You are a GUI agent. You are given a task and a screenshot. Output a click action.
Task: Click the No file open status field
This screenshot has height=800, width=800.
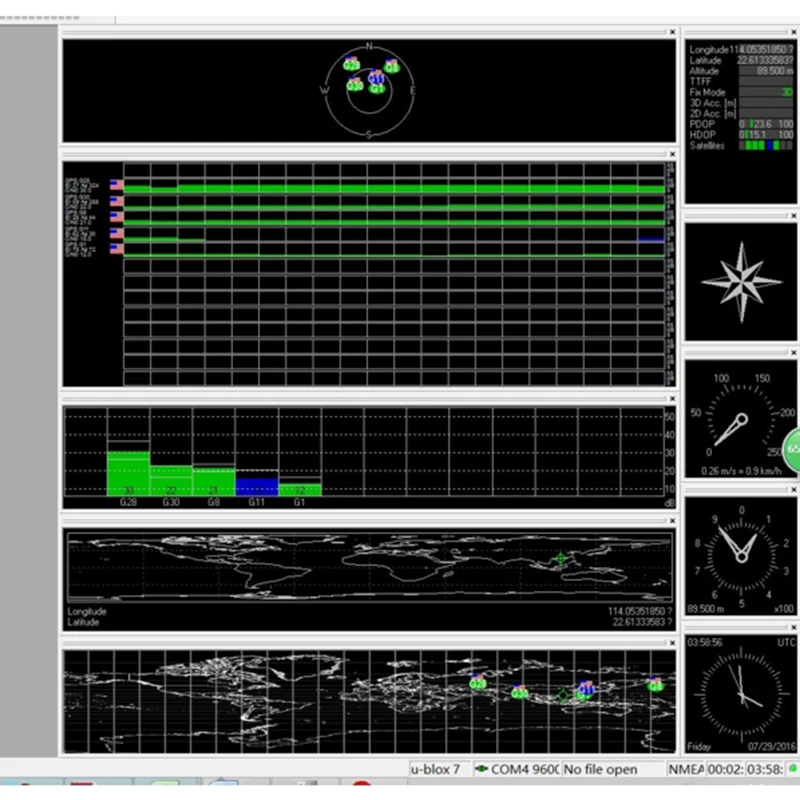pyautogui.click(x=600, y=769)
